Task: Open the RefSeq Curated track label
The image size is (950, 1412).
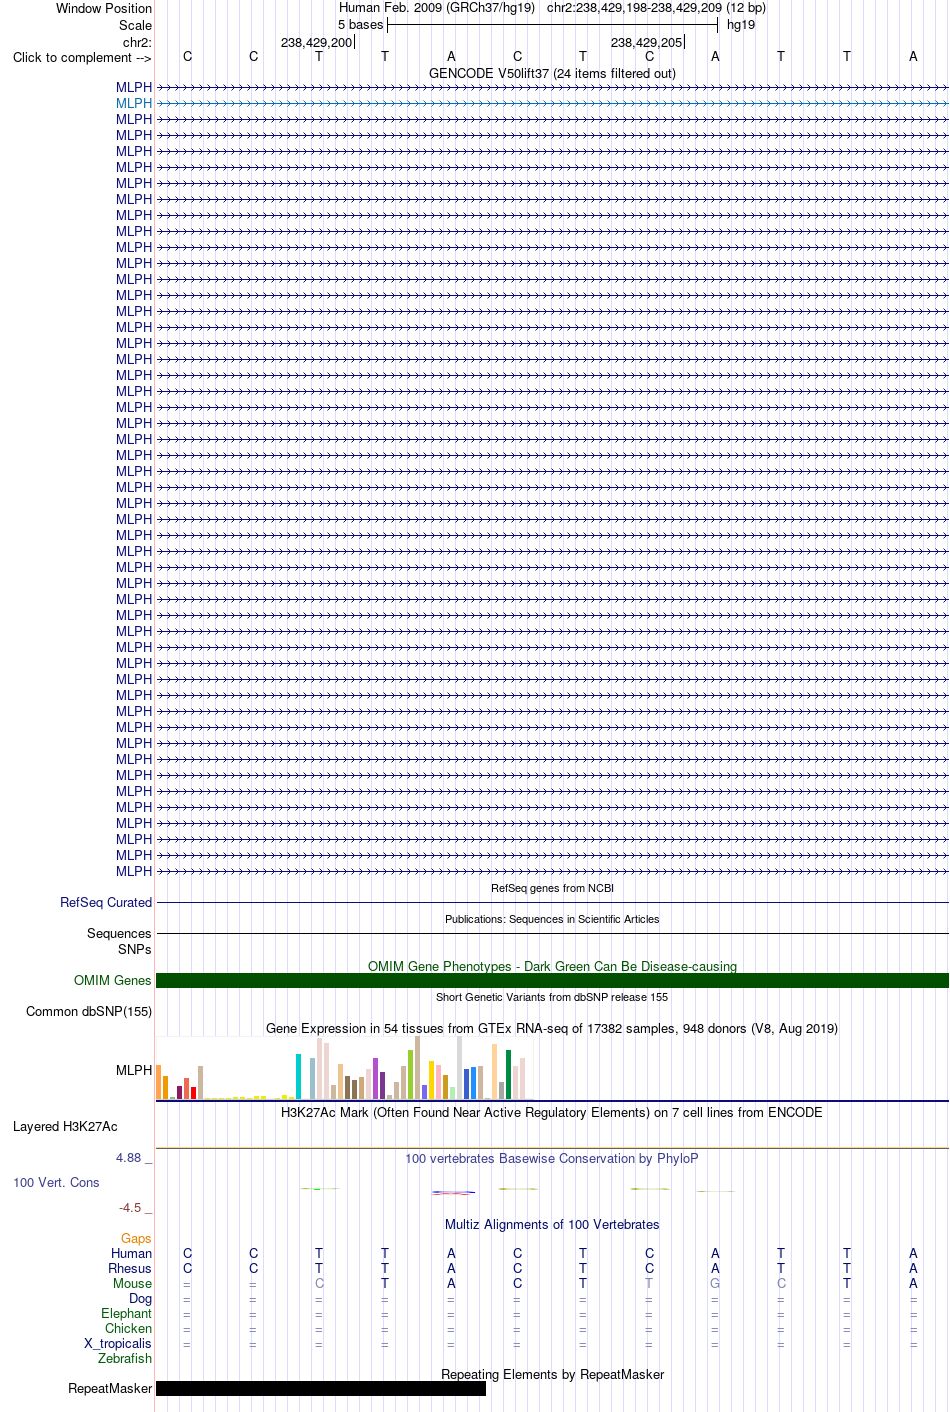Action: 106,902
